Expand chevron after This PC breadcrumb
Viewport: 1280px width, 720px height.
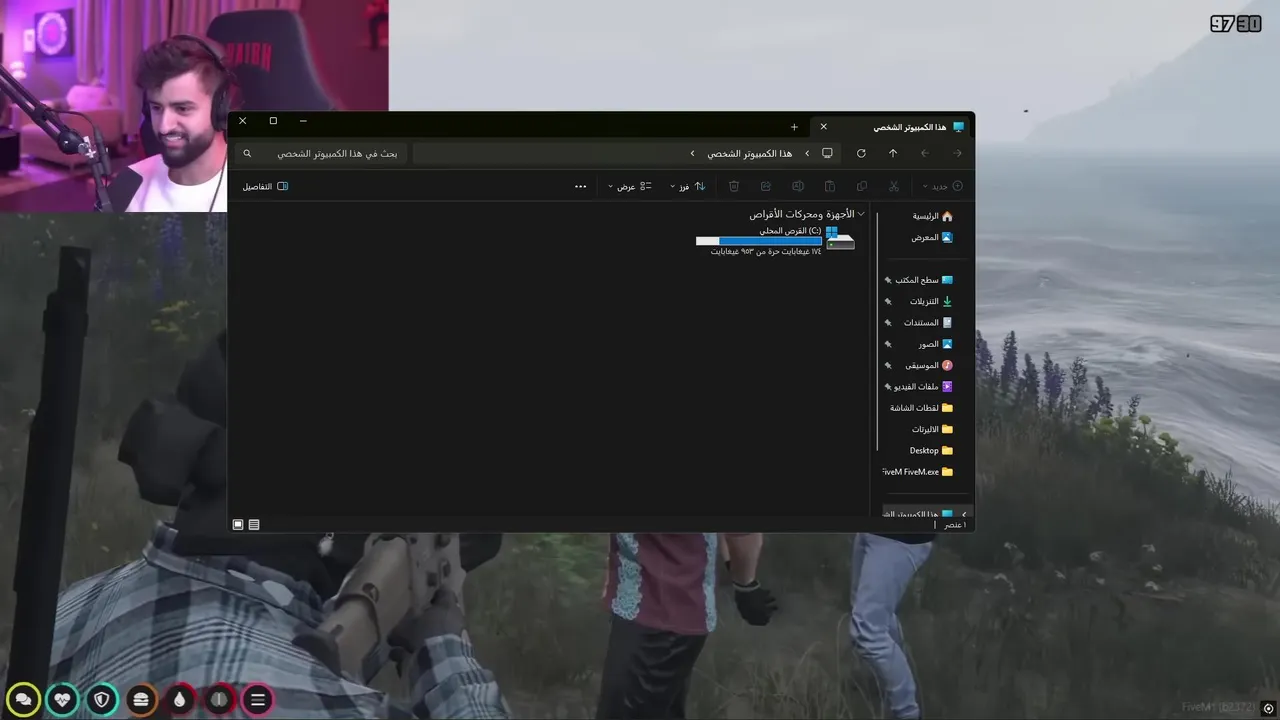tap(692, 153)
